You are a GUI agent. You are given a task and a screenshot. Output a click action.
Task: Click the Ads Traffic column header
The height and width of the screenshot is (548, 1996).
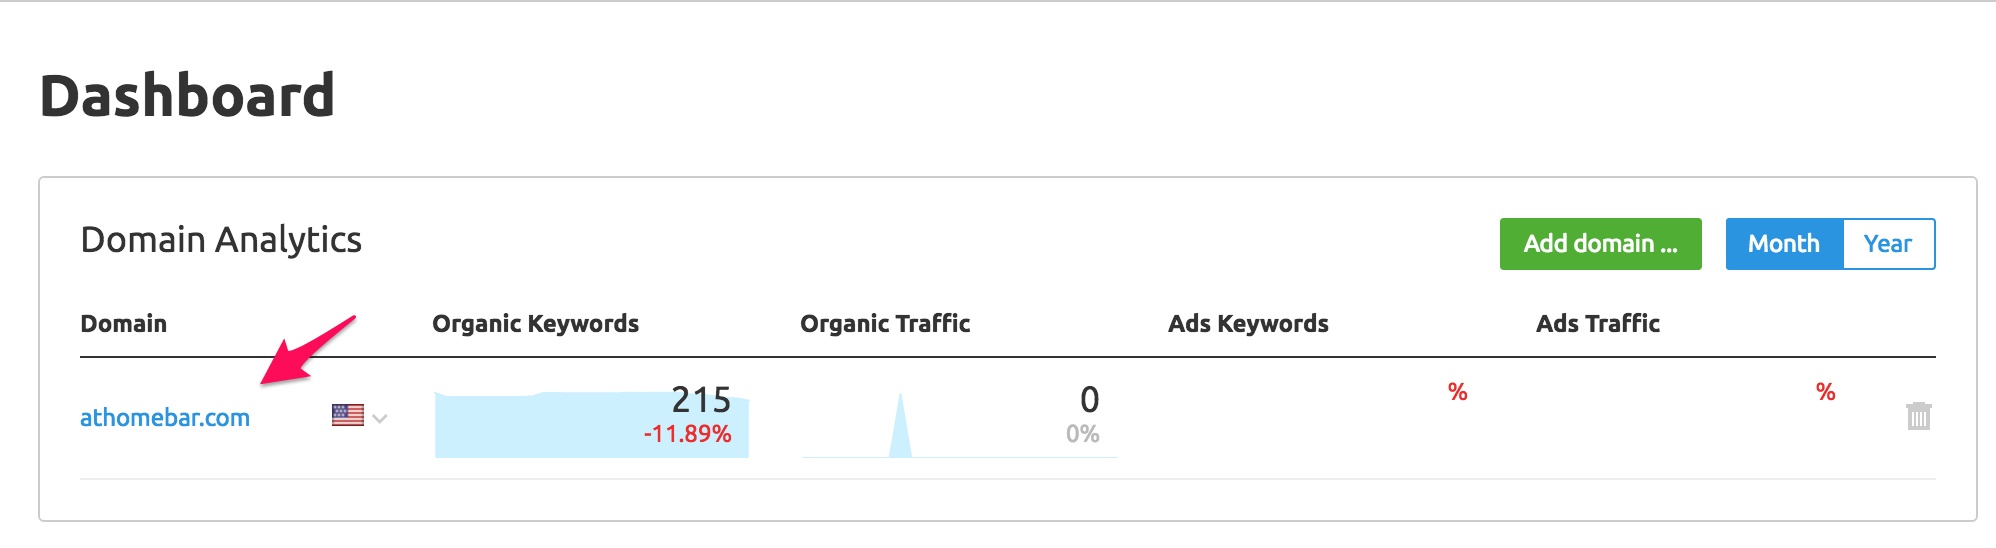coord(1598,324)
